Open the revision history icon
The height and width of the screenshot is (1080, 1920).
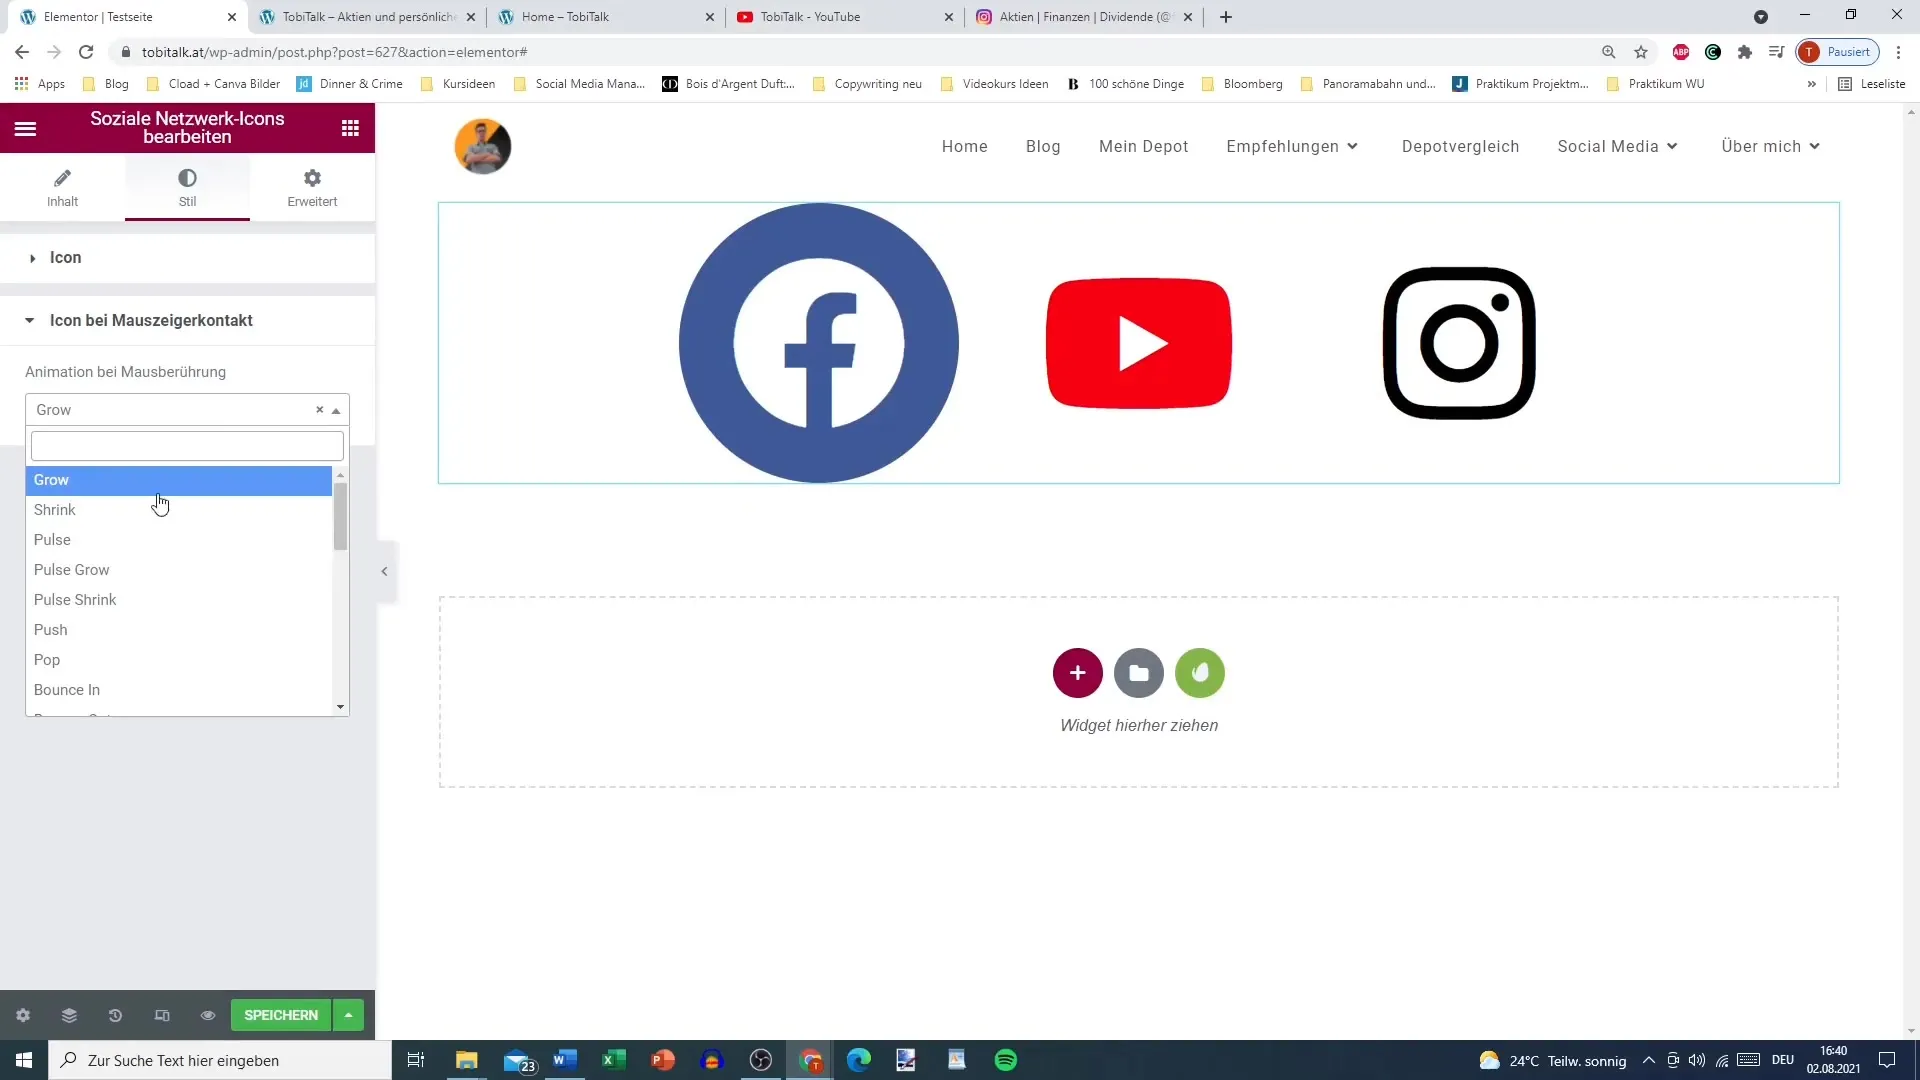pos(115,1015)
